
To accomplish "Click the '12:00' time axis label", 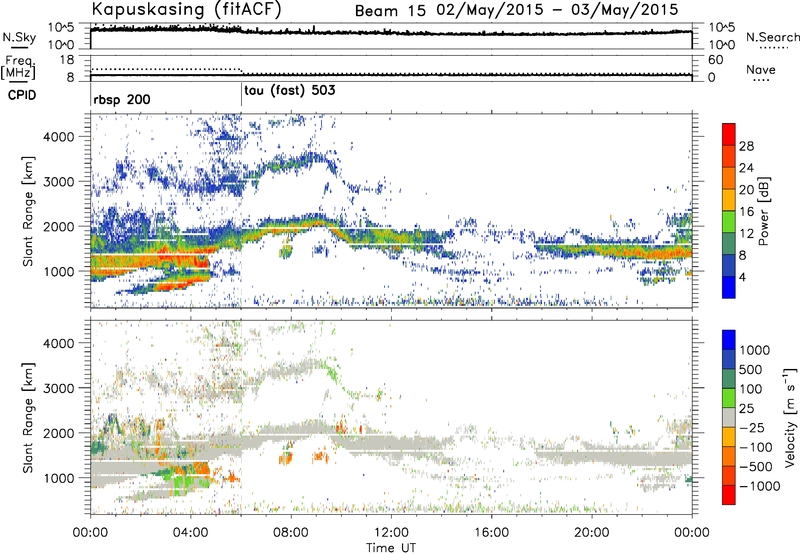I will point(391,533).
